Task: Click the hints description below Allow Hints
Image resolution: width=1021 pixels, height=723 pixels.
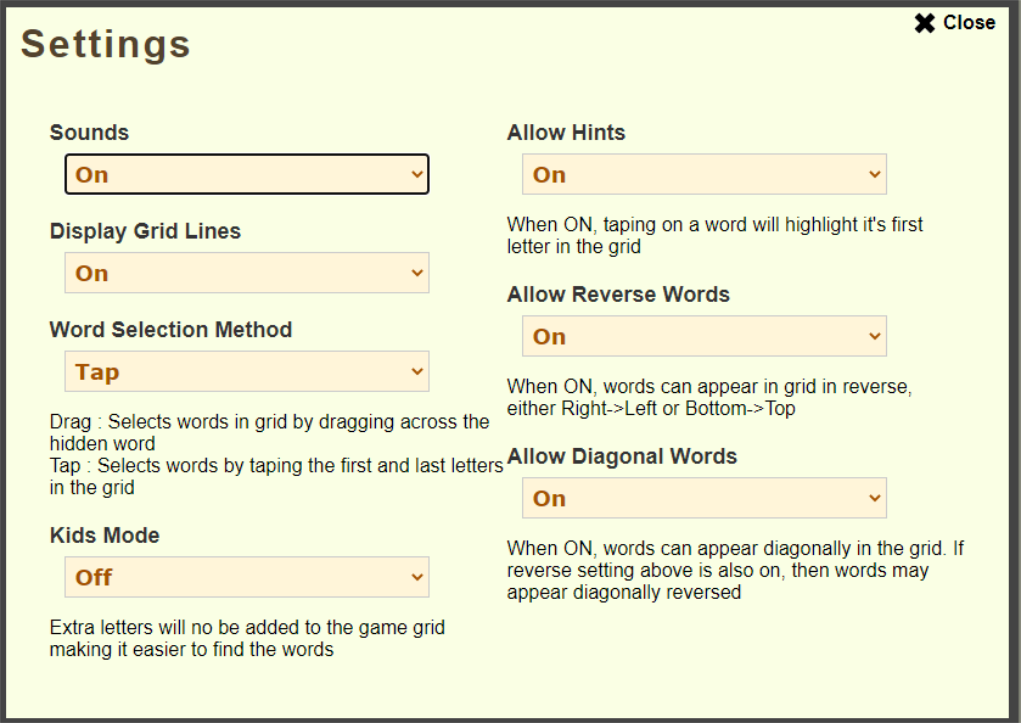Action: pos(714,235)
